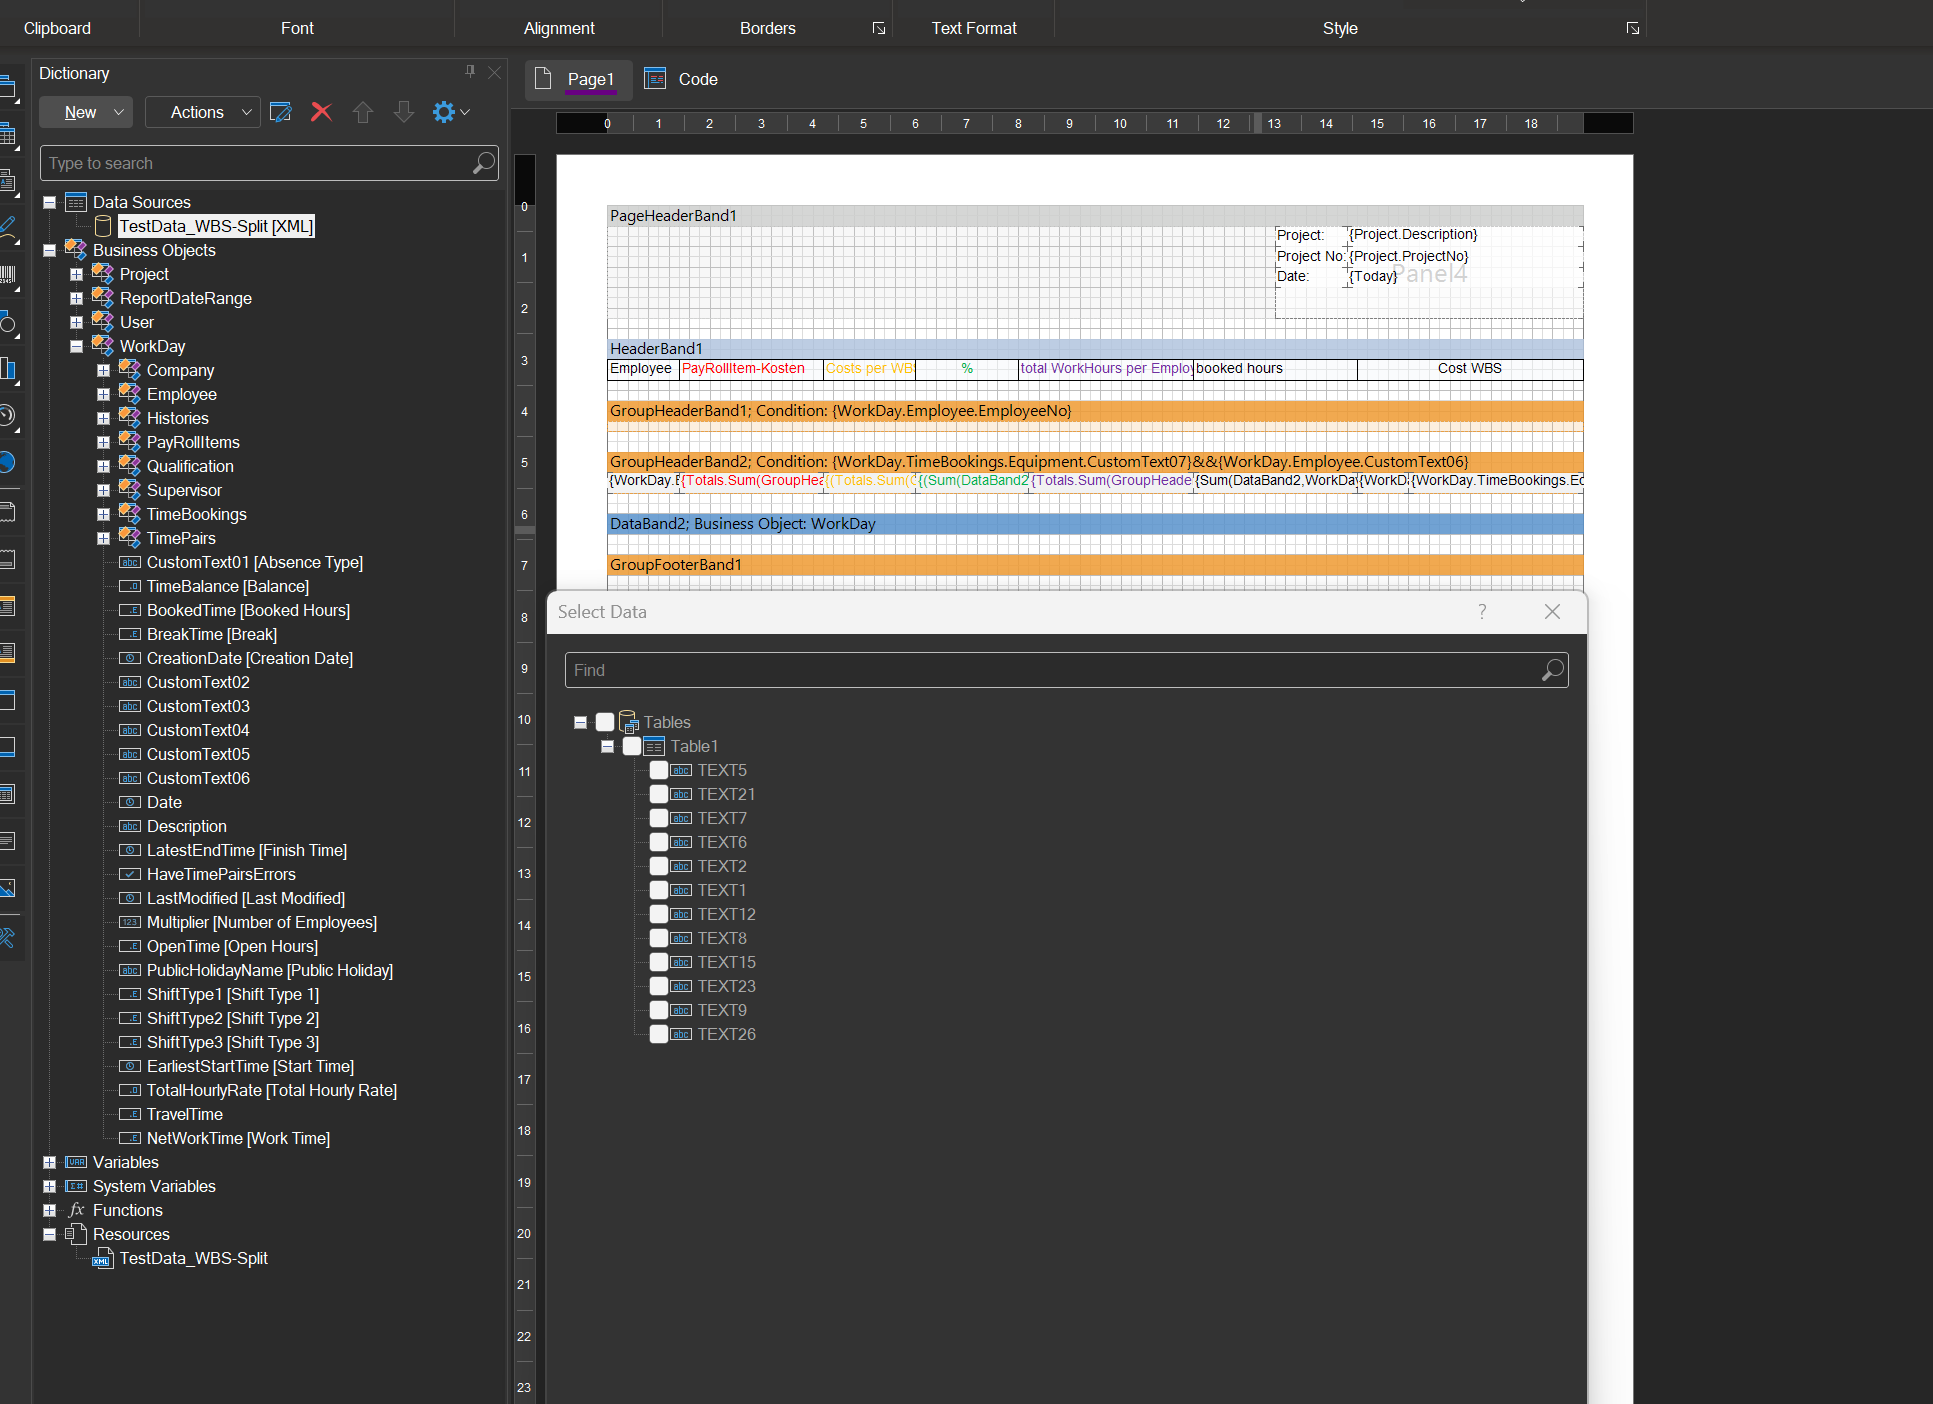Click the search magnifier in Dictionary
Image resolution: width=1933 pixels, height=1404 pixels.
pos(484,163)
